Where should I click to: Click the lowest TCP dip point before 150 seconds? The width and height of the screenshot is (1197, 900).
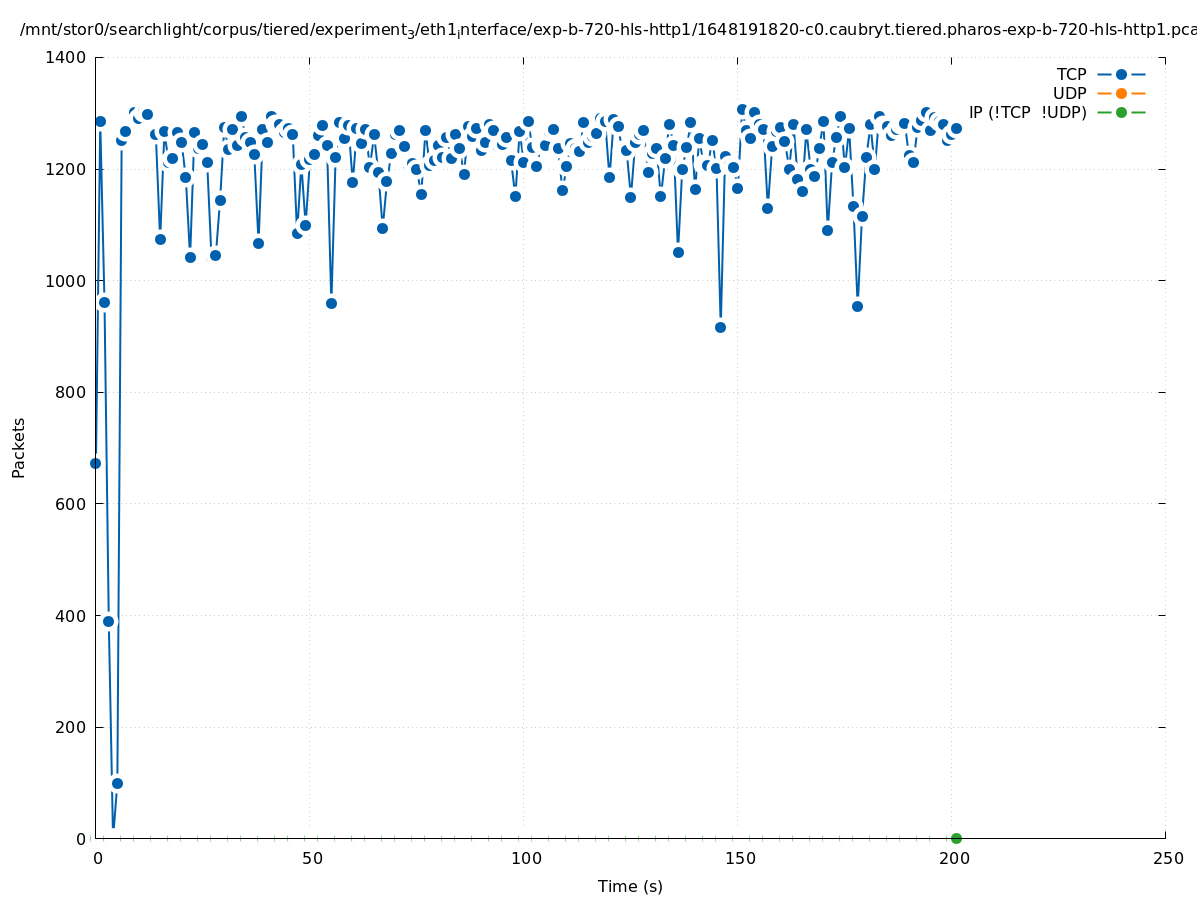pyautogui.click(x=720, y=327)
